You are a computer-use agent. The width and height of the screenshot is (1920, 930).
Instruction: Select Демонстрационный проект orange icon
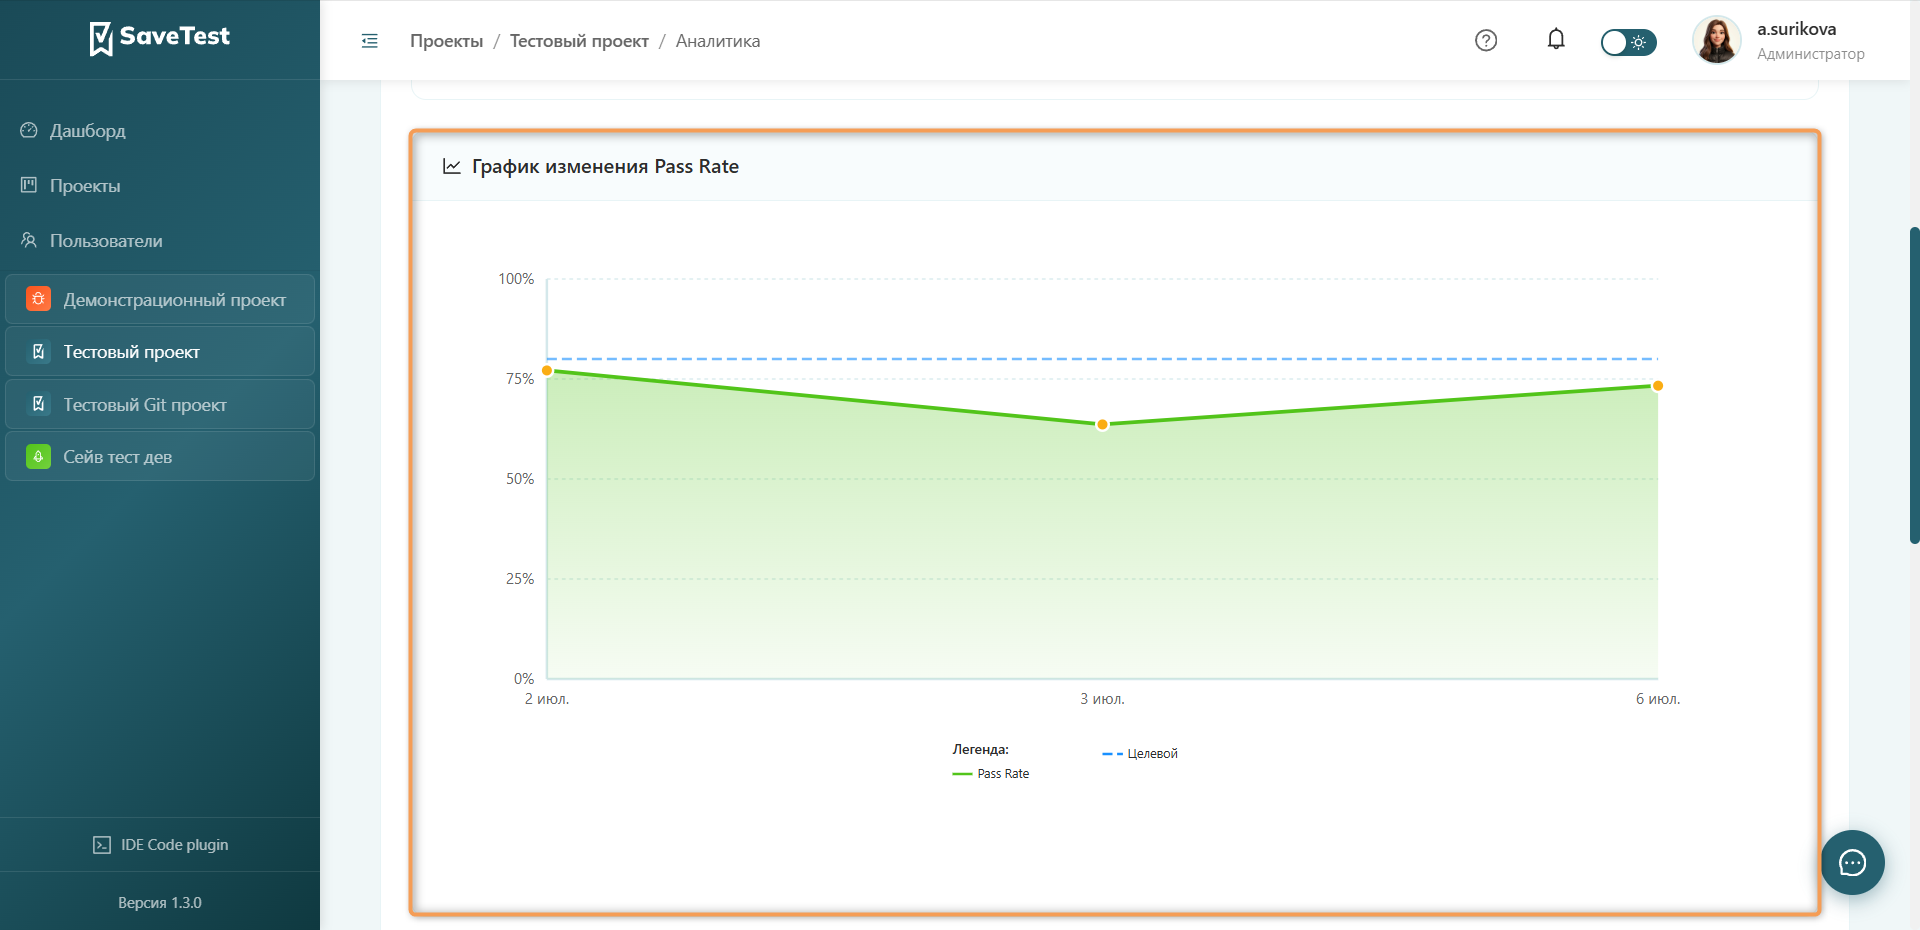pyautogui.click(x=38, y=299)
